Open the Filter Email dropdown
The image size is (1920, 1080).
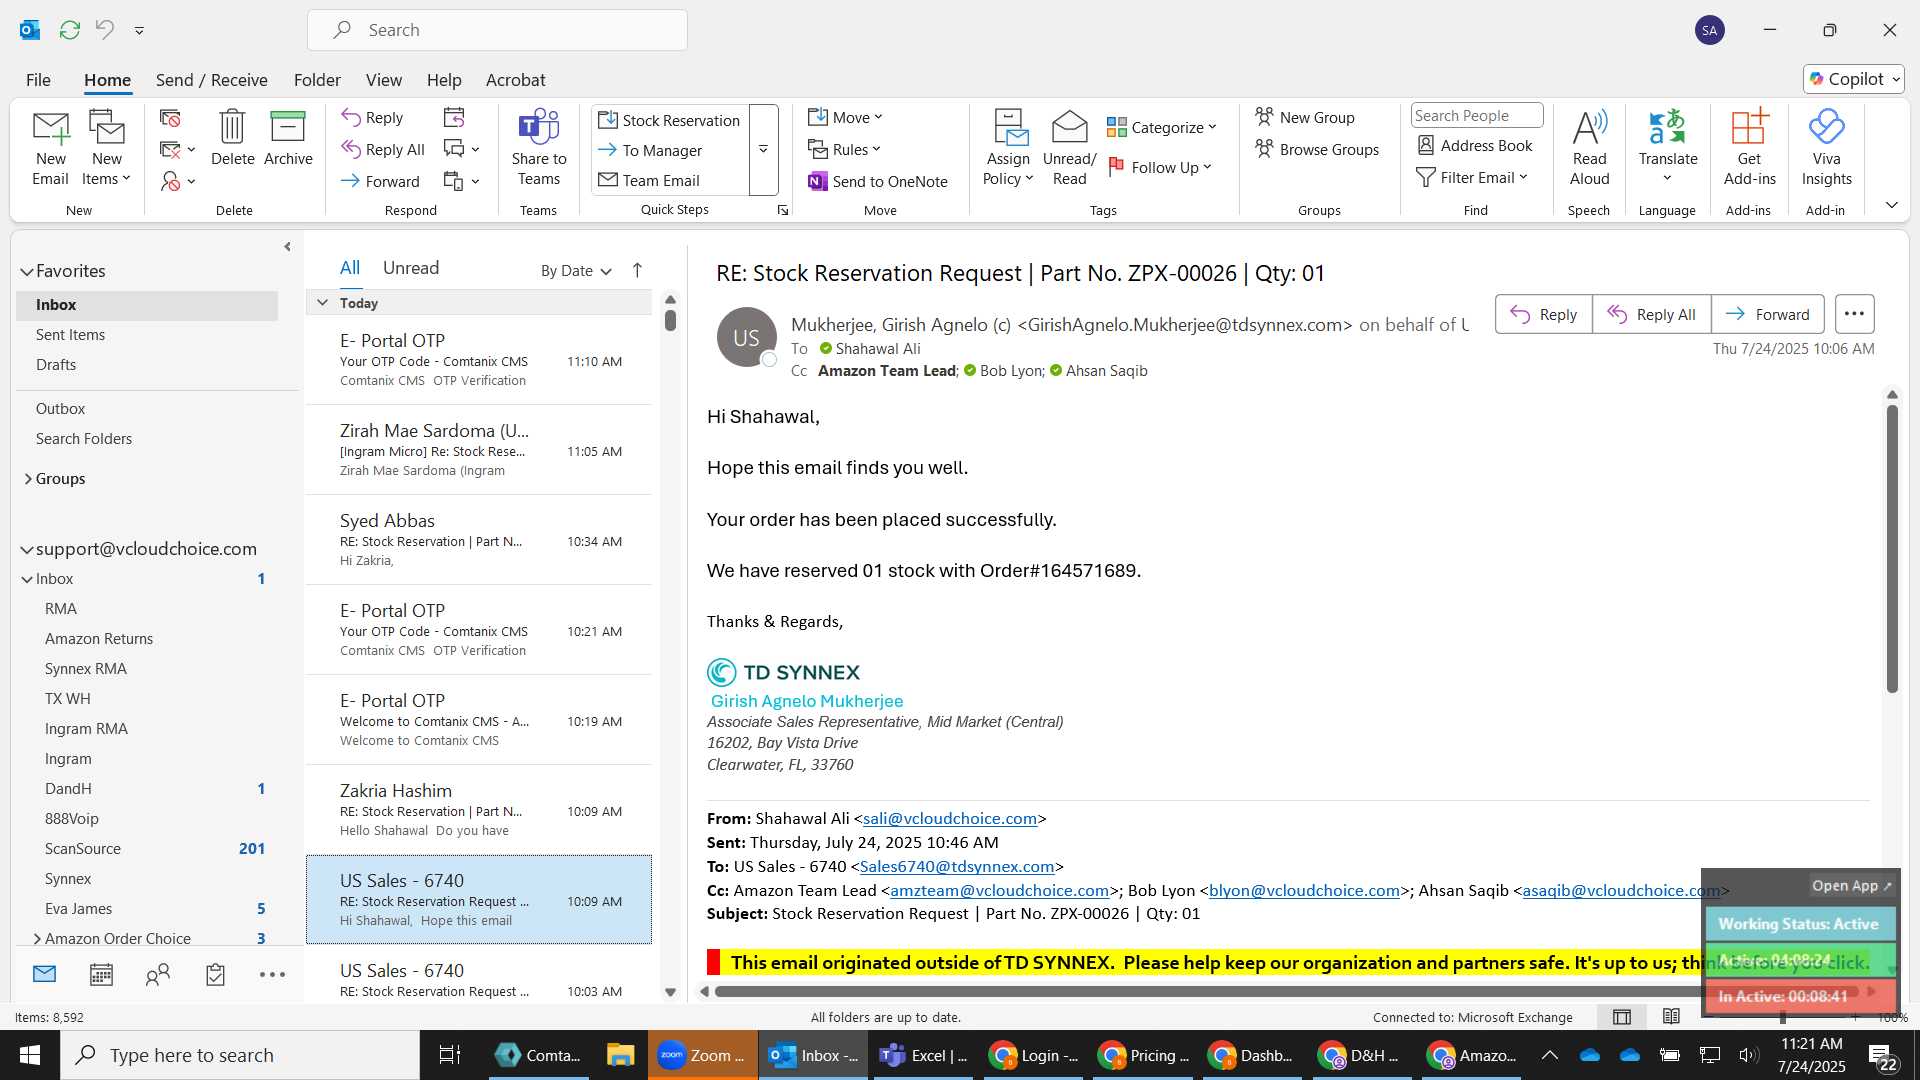point(1472,177)
